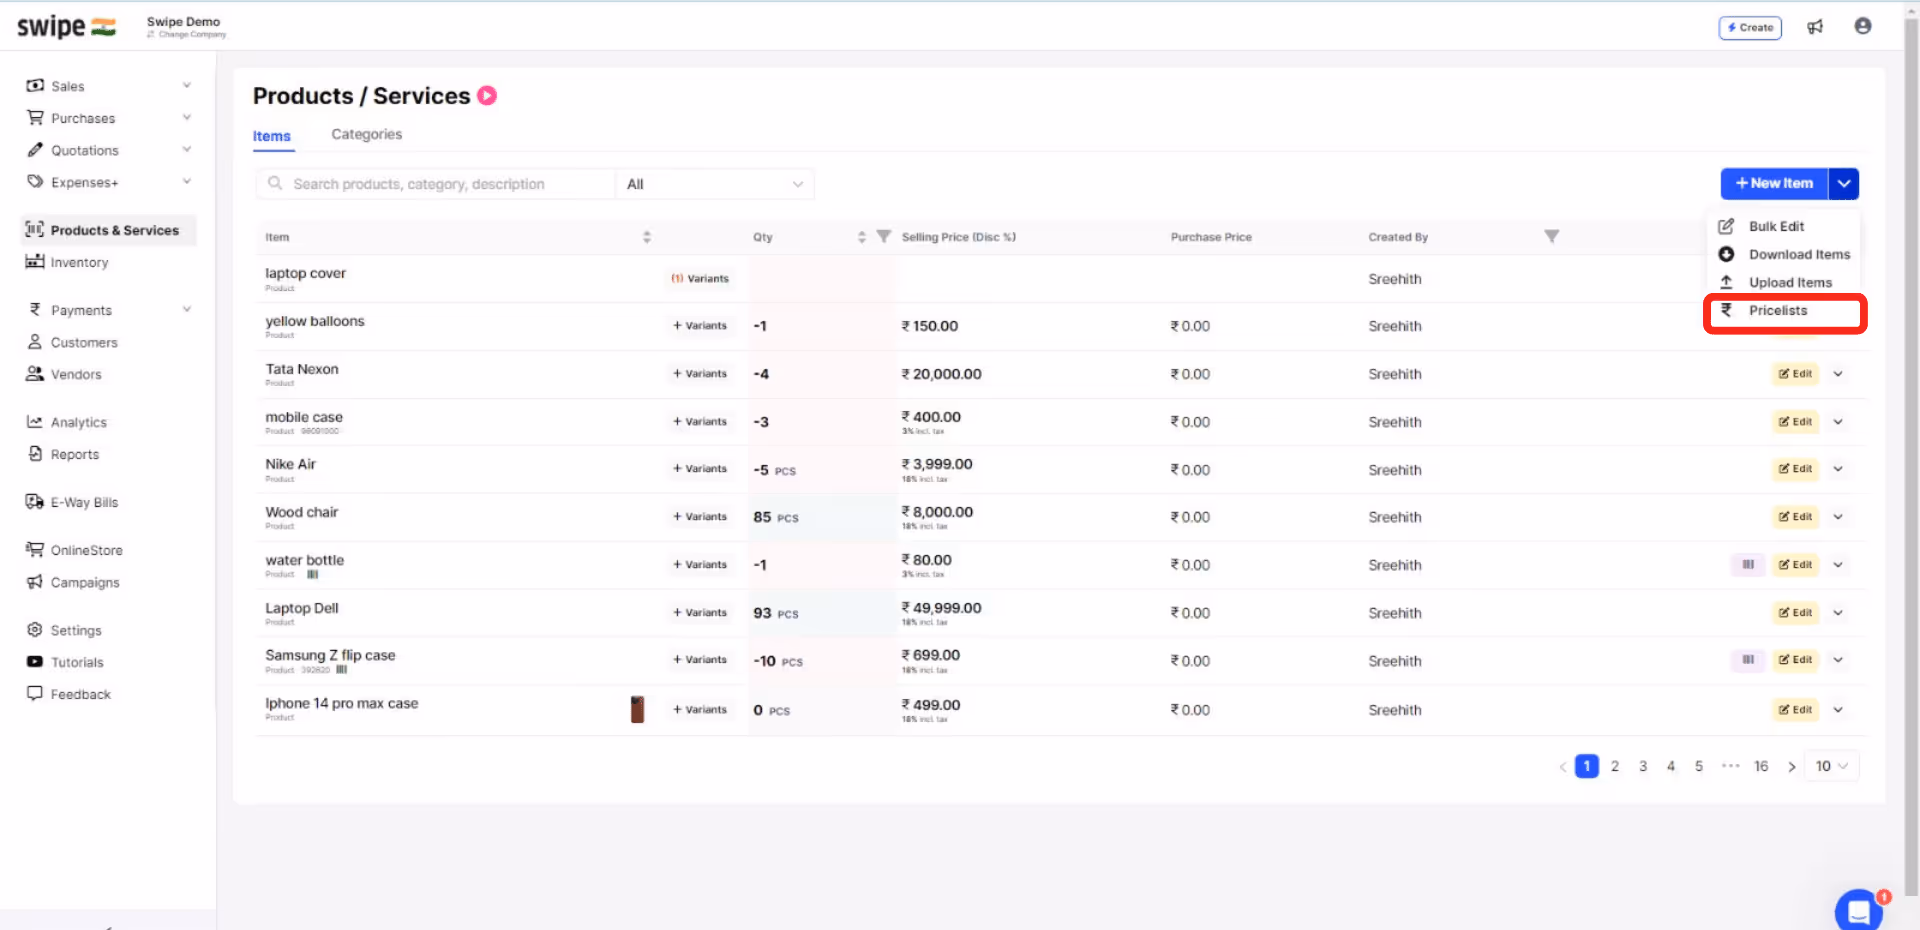Sort items by Item column arrows
The image size is (1920, 930).
tap(647, 237)
